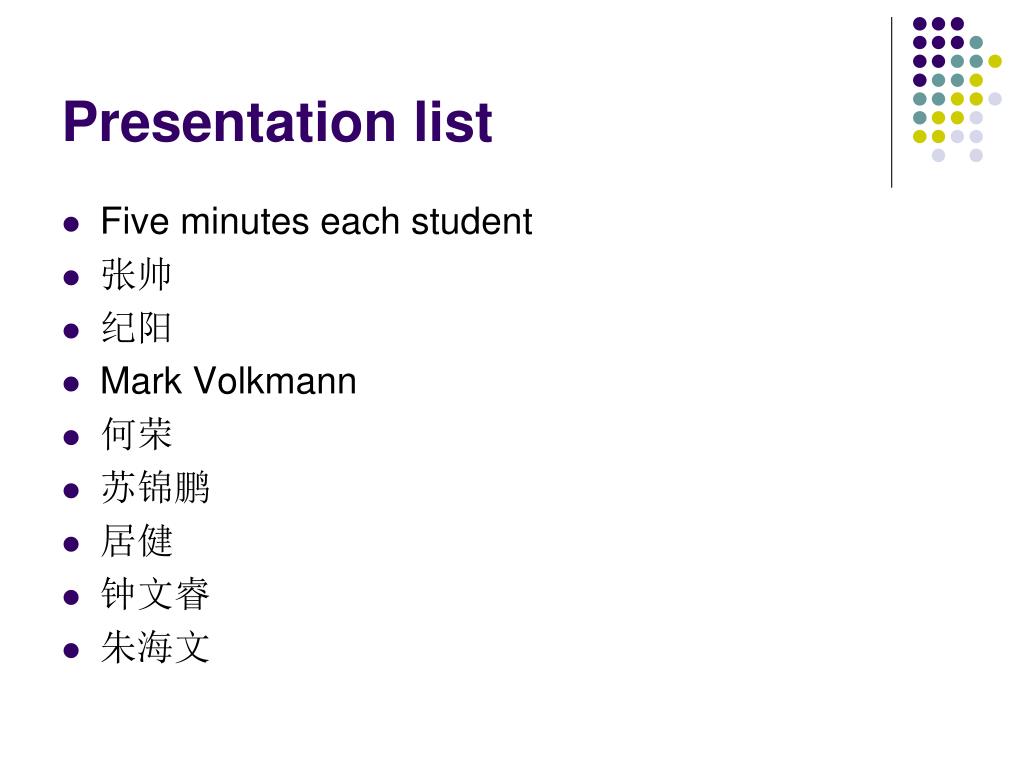Viewport: 1024px width, 768px height.
Task: Click the name 苏锦鹏
Action: [155, 488]
